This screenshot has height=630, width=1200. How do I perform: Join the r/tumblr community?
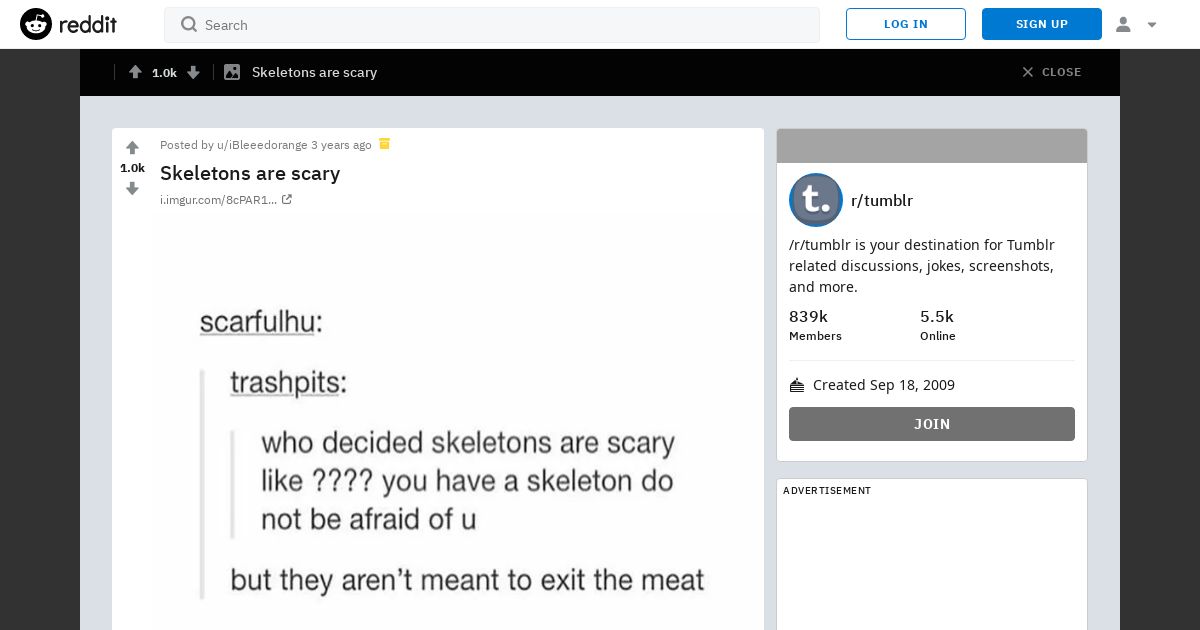(x=932, y=424)
